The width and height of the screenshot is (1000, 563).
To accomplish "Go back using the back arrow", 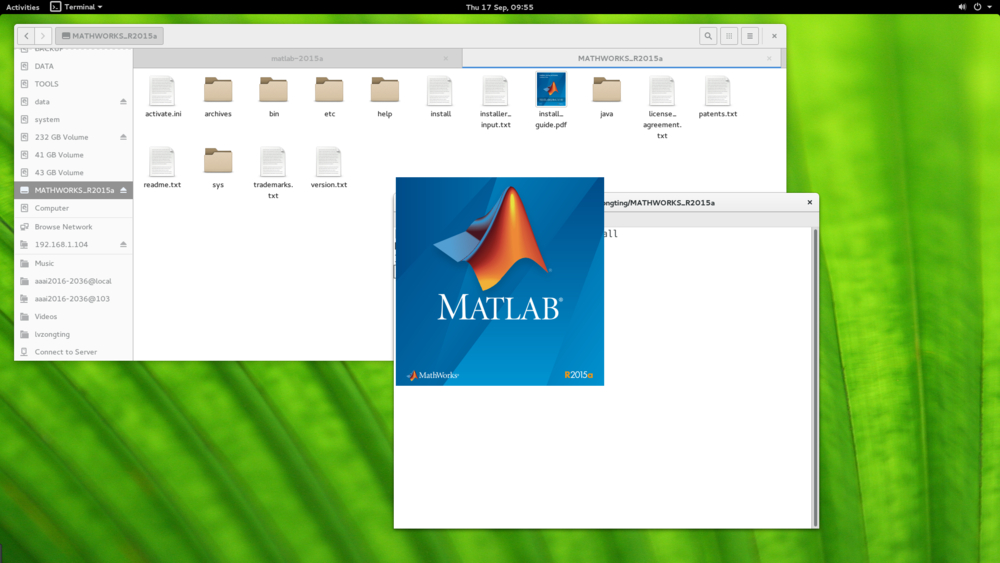I will point(26,36).
